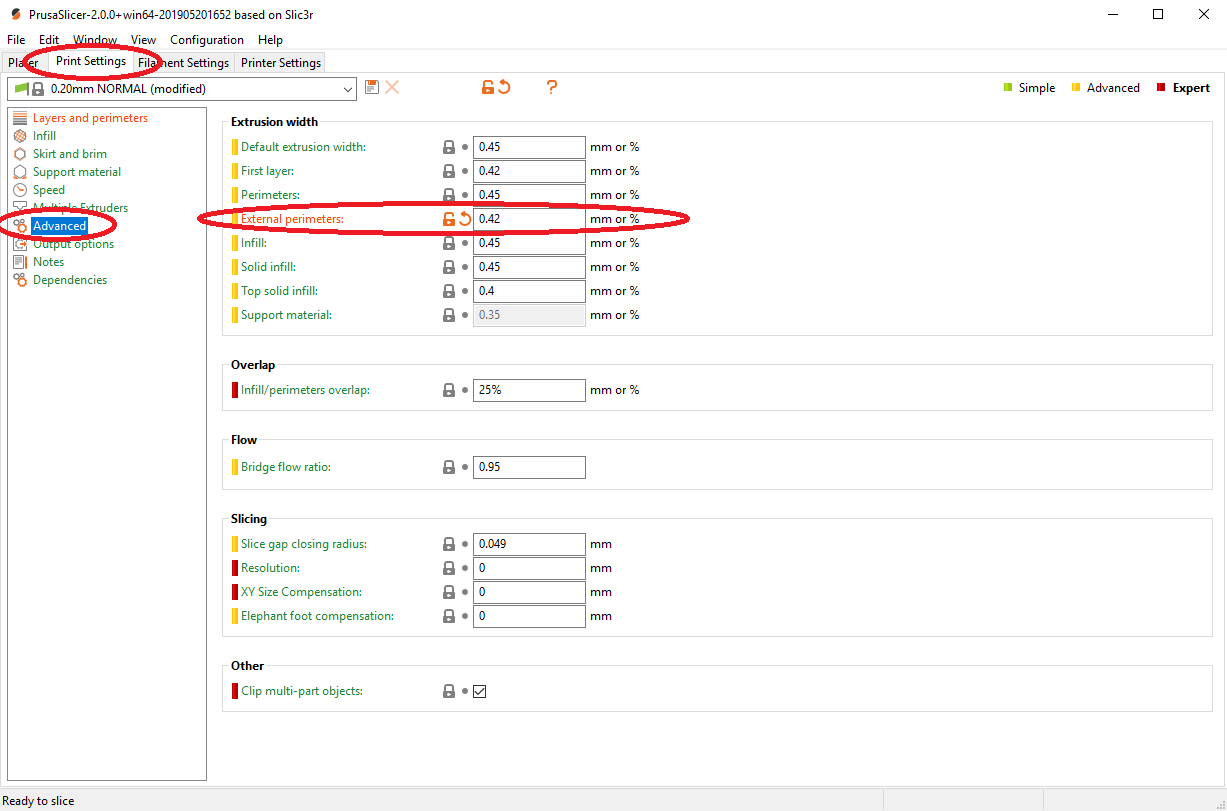
Task: Switch to Simple mode
Action: click(x=1029, y=88)
